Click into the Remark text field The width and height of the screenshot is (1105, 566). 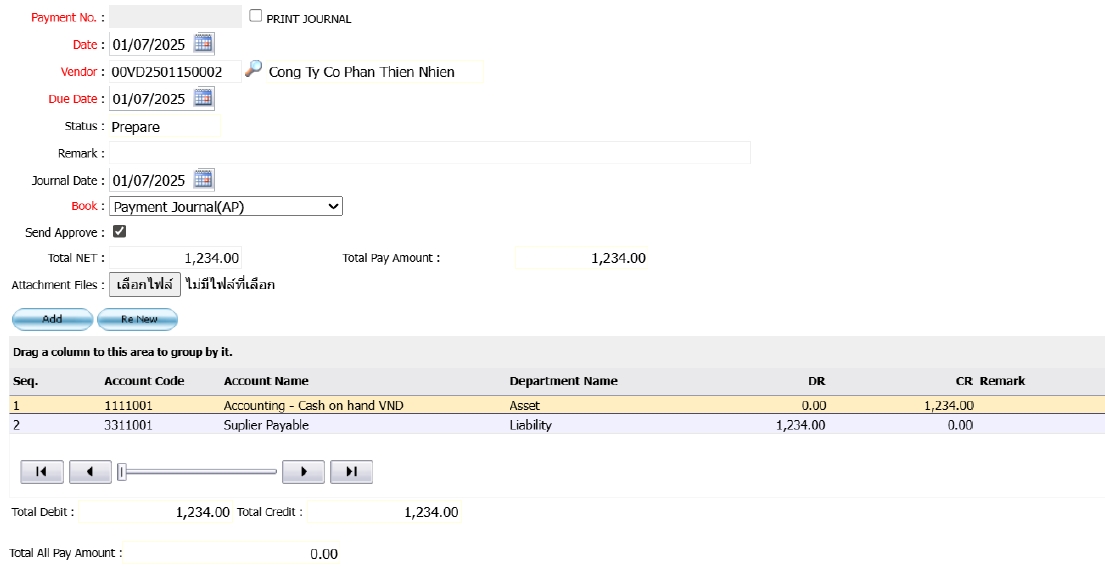pos(430,153)
